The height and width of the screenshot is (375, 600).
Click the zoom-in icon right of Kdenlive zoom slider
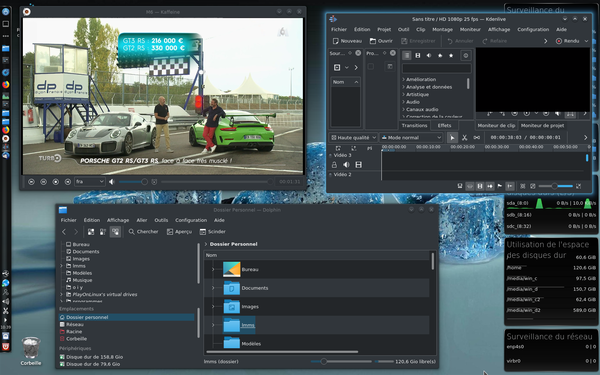point(578,186)
